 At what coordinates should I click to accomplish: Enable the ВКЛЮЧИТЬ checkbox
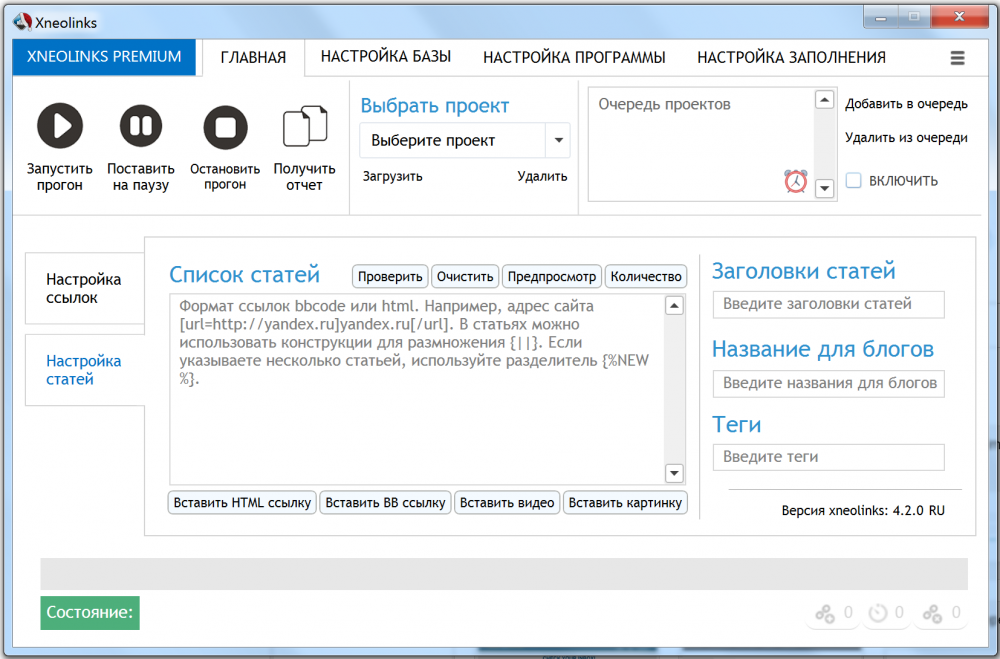(853, 181)
